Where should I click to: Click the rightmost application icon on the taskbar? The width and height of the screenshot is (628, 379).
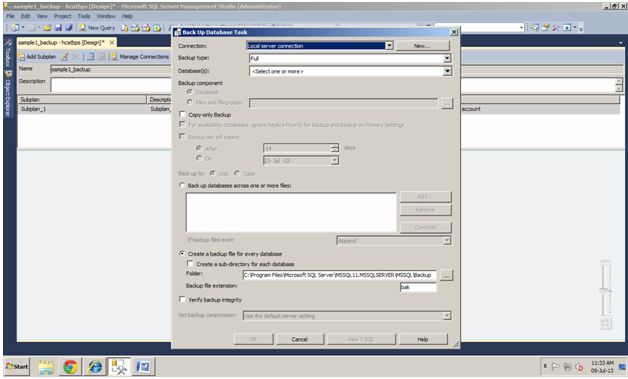tap(143, 367)
